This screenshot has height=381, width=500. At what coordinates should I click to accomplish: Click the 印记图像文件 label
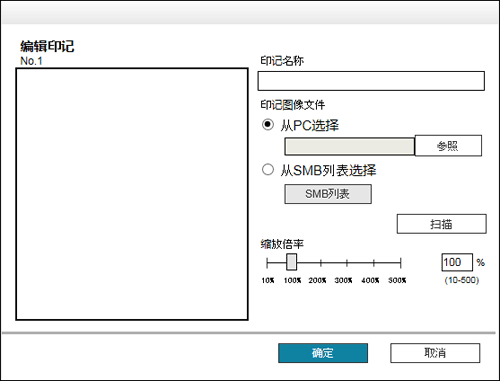(292, 105)
